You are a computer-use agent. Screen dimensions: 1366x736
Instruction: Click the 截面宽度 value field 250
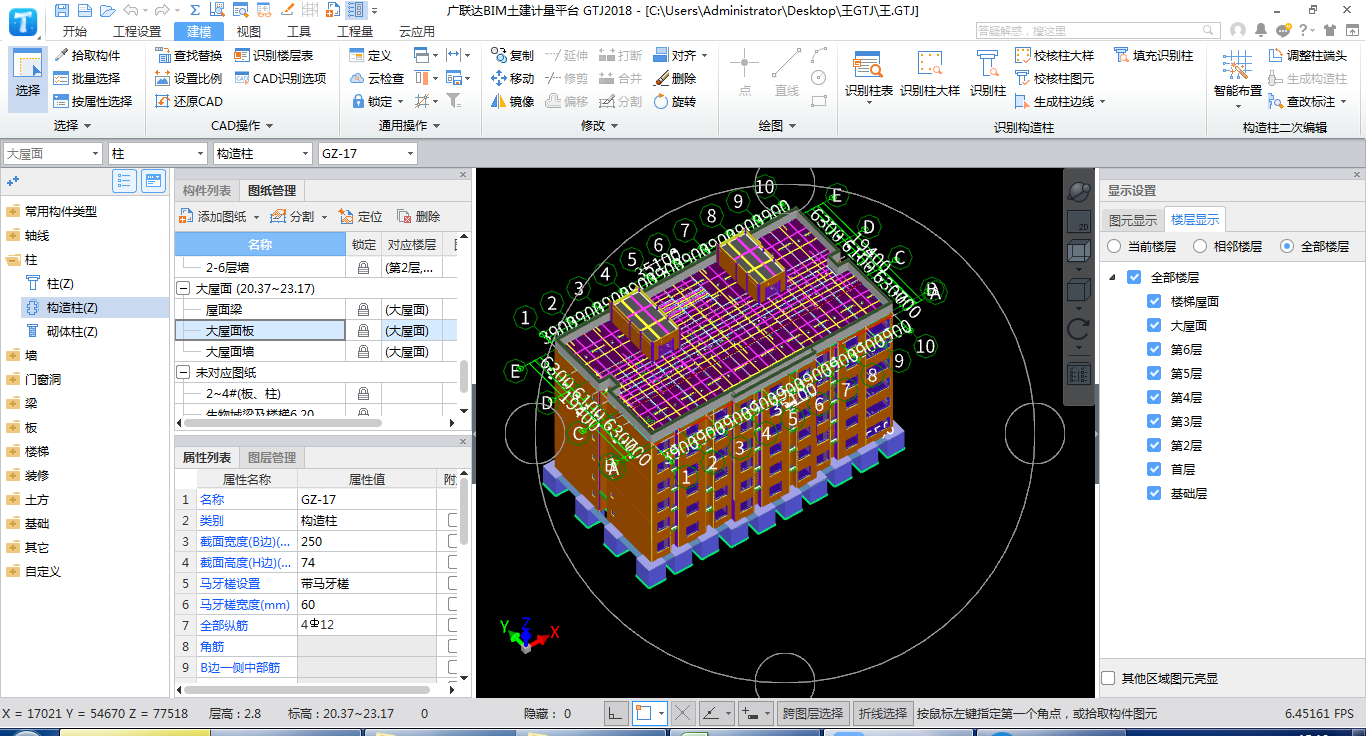[x=366, y=541]
